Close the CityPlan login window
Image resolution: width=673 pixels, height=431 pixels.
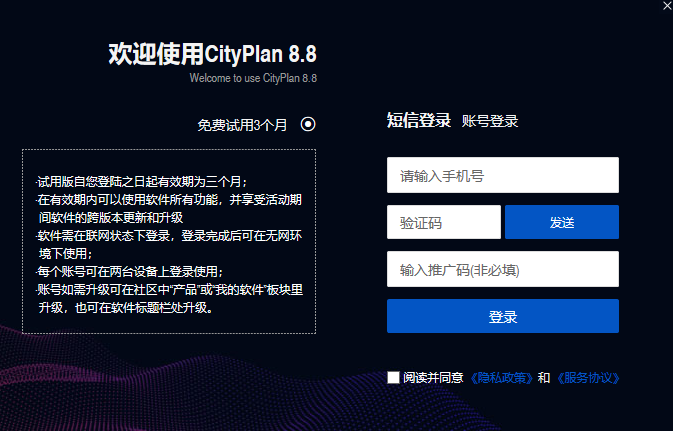[667, 6]
